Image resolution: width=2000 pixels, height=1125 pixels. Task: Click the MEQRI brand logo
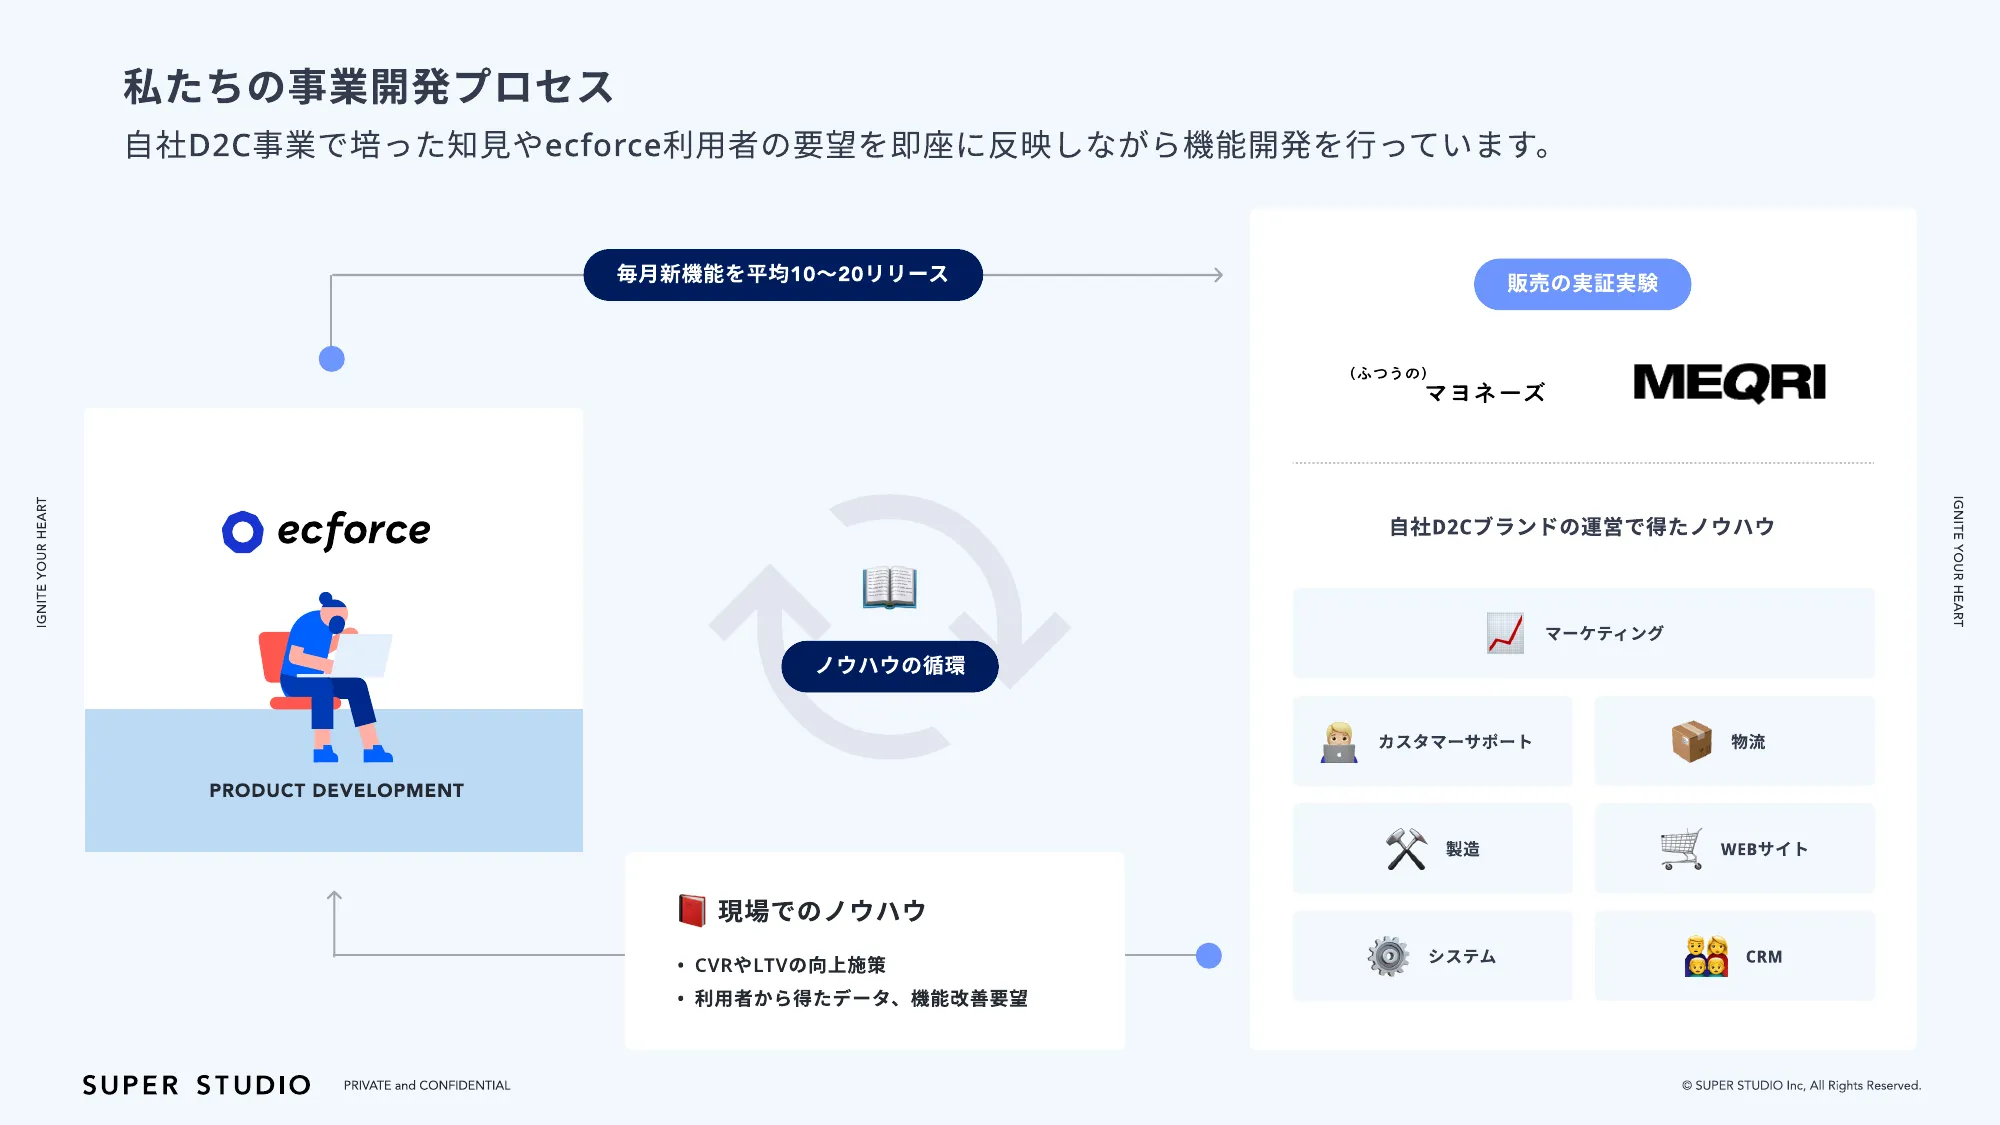pyautogui.click(x=1729, y=383)
